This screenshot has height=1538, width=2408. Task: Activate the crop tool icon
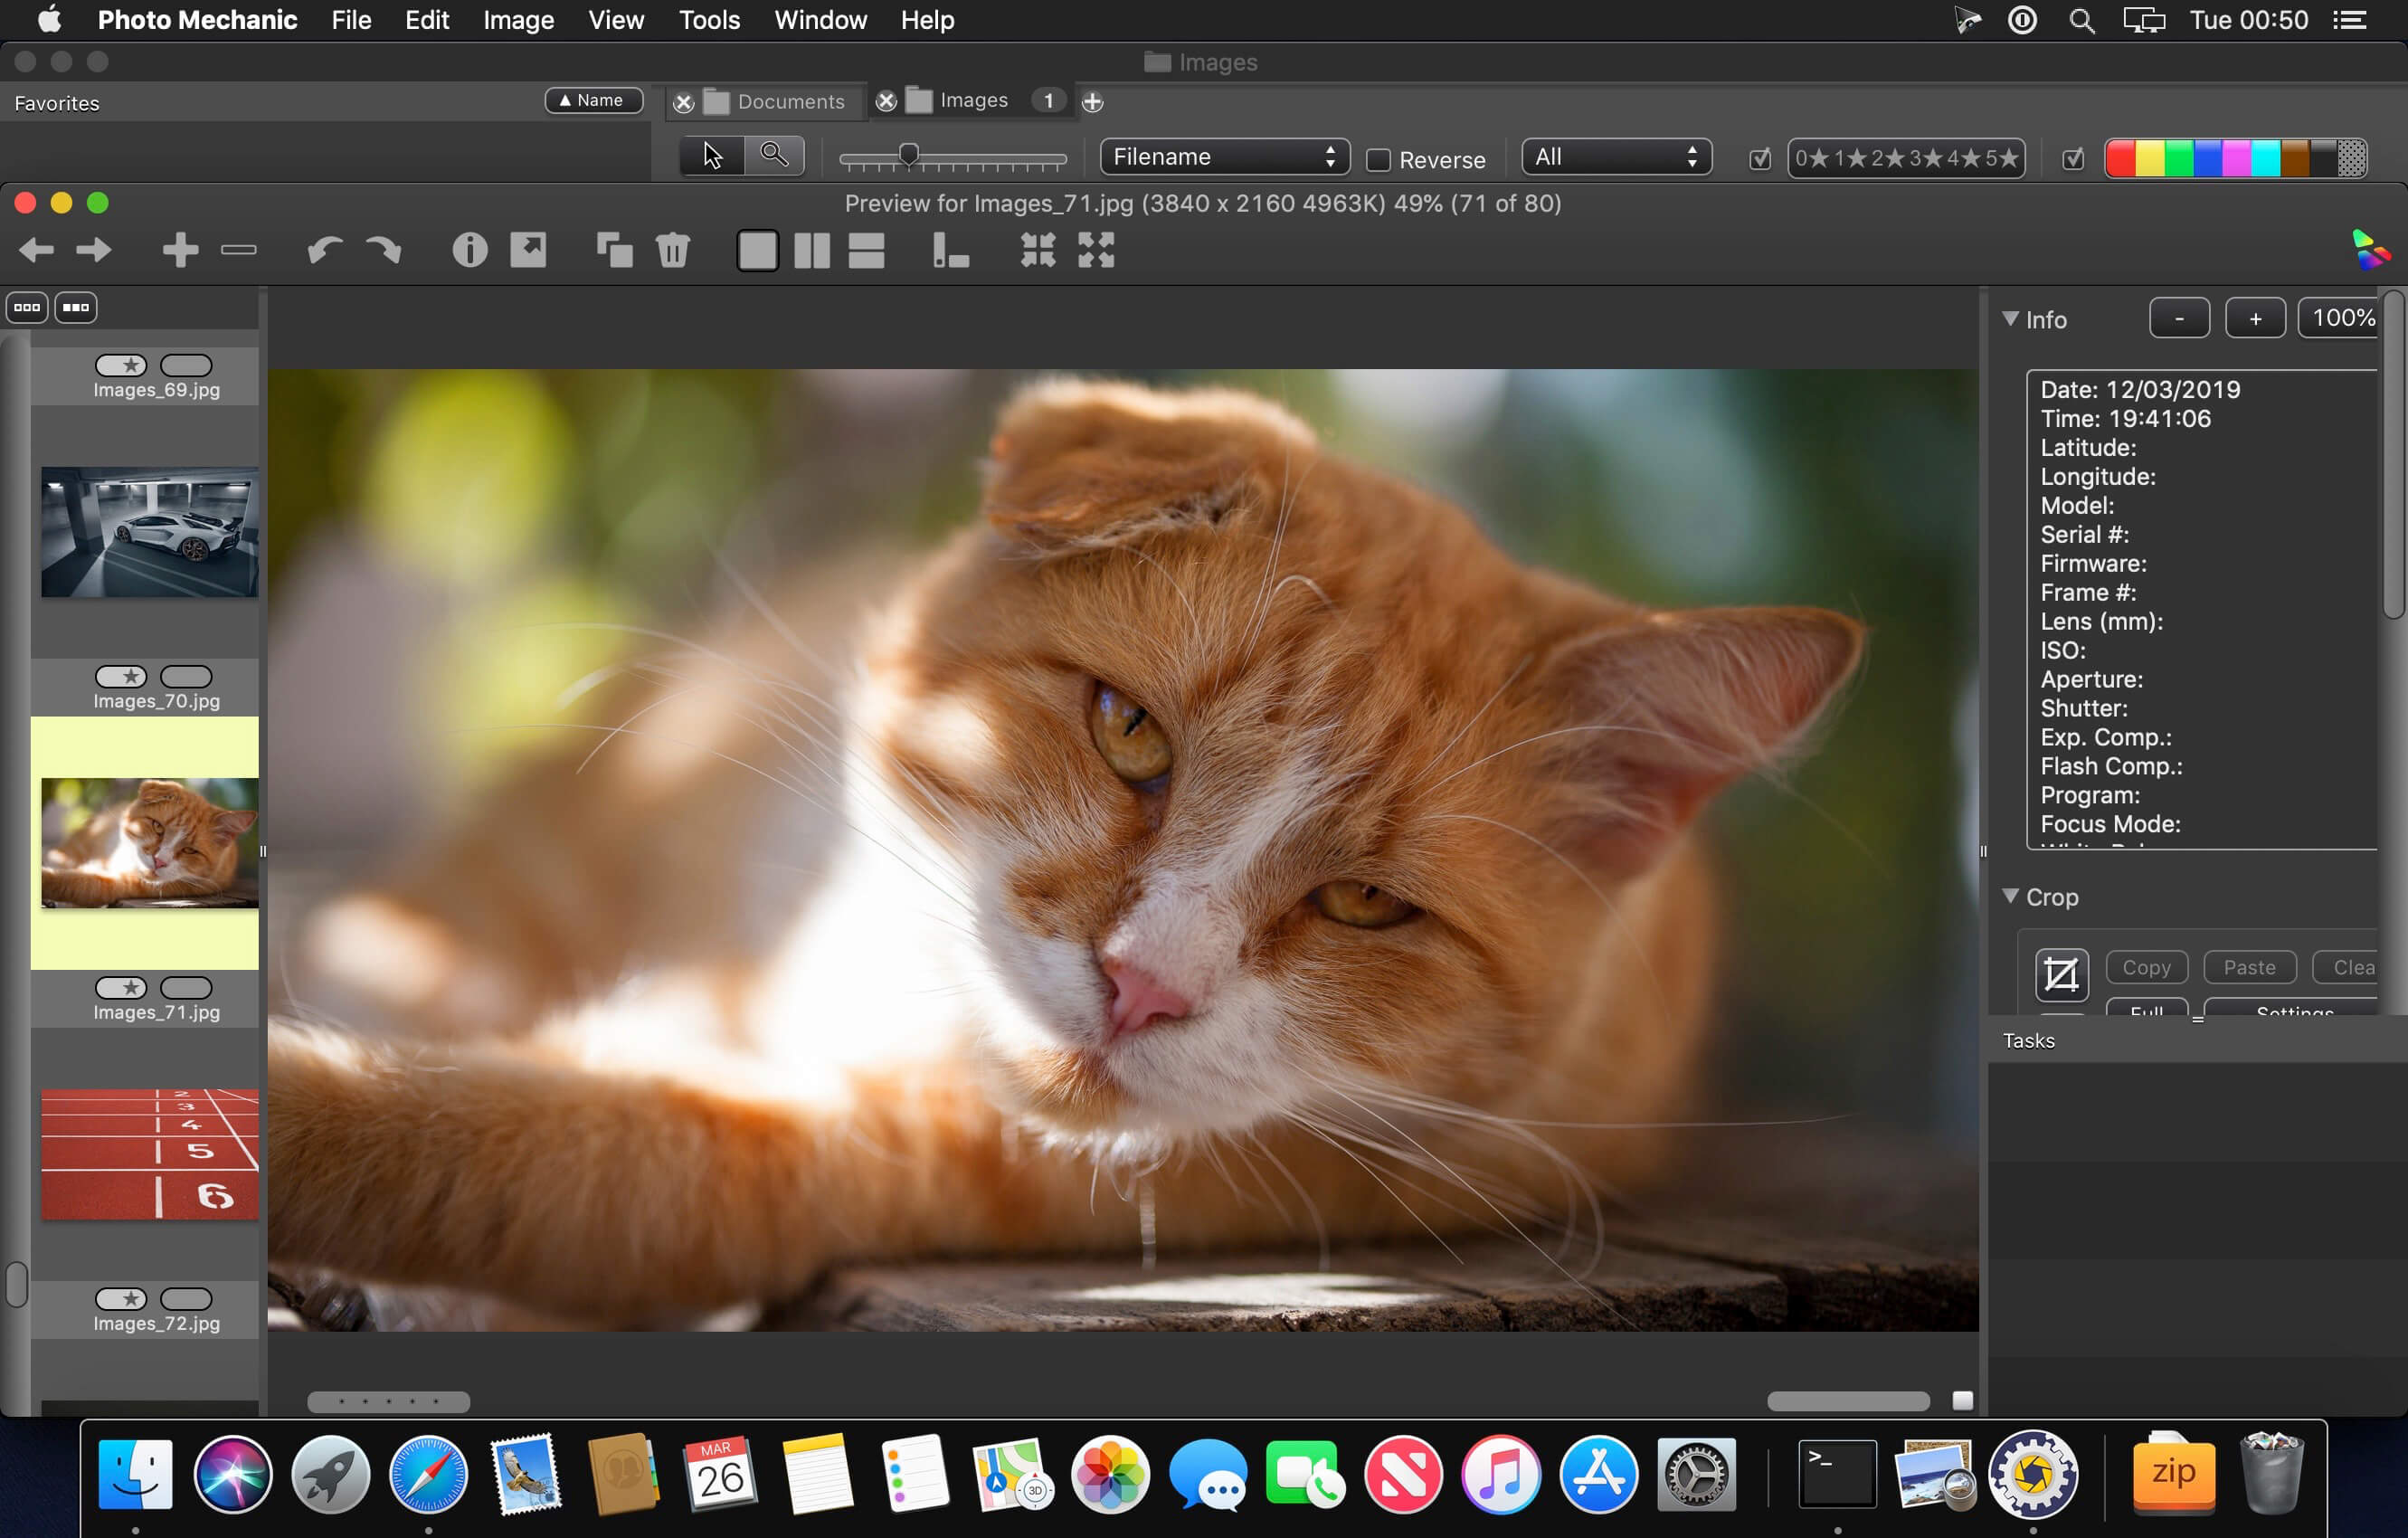point(2061,974)
